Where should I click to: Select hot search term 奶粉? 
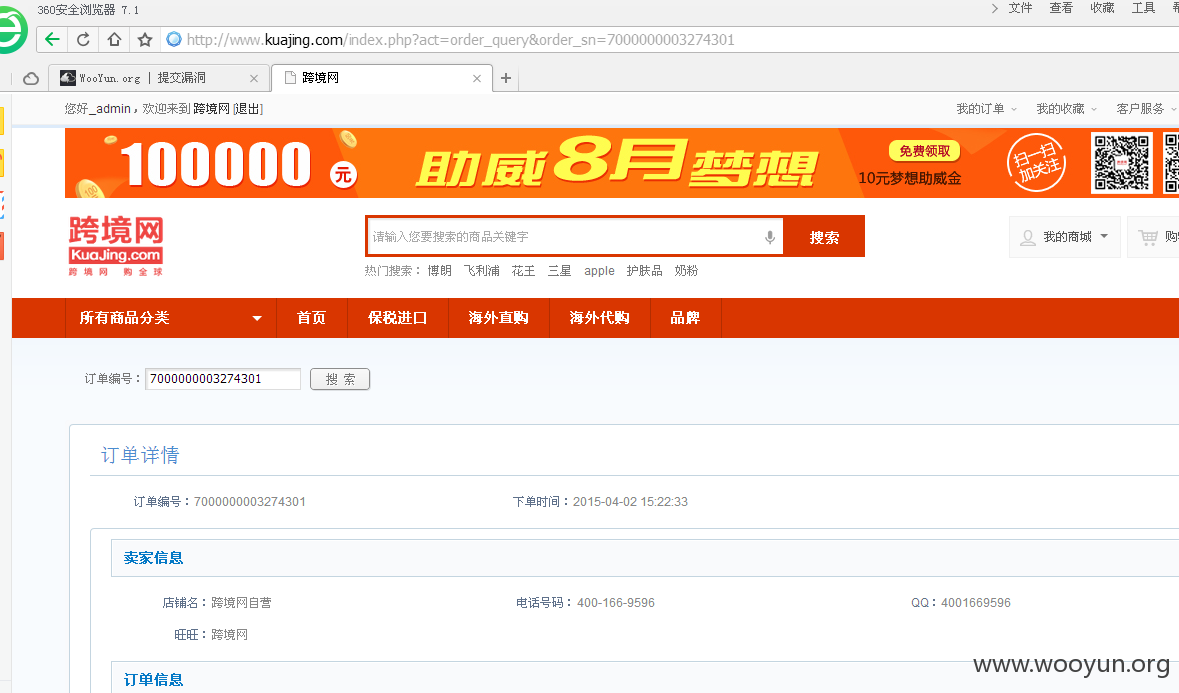coord(686,271)
